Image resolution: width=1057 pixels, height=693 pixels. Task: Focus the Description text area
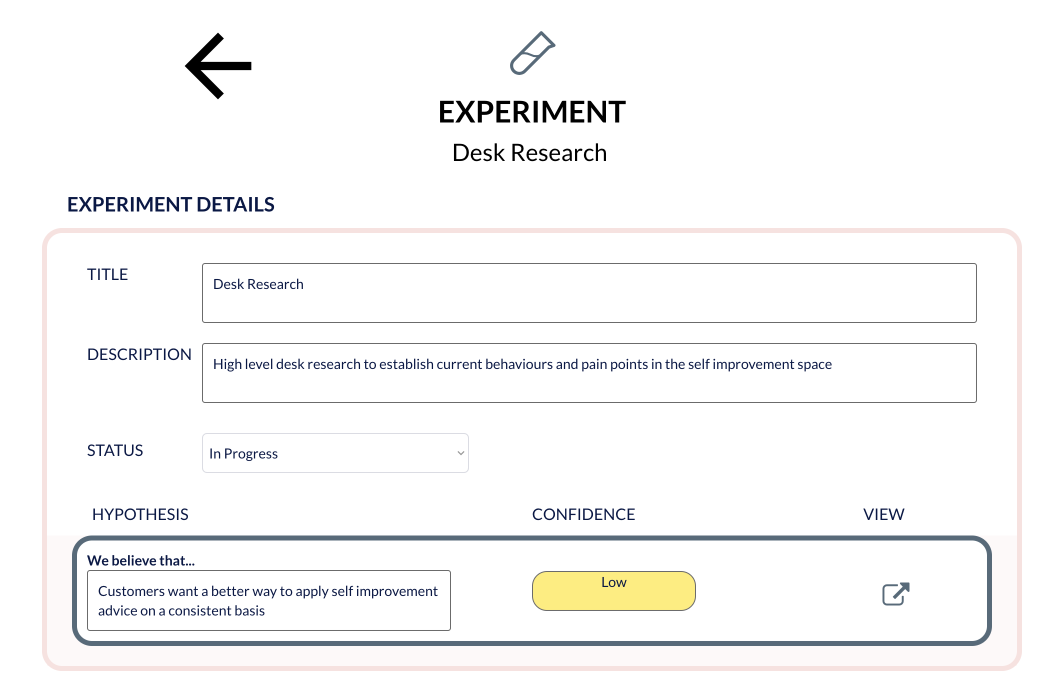[589, 373]
